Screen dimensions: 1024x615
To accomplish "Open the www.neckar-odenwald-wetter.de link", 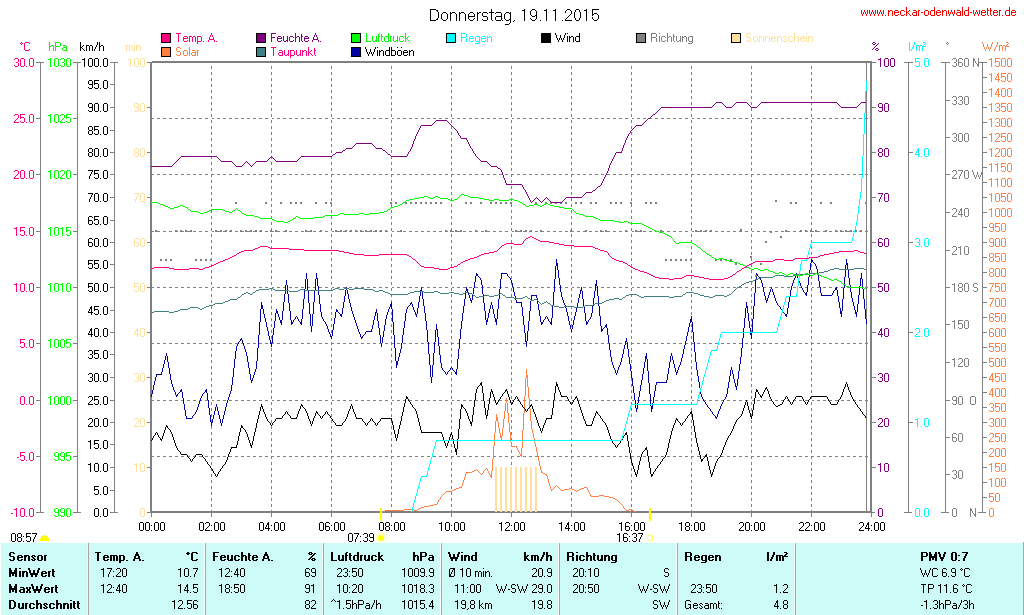I will [x=938, y=12].
